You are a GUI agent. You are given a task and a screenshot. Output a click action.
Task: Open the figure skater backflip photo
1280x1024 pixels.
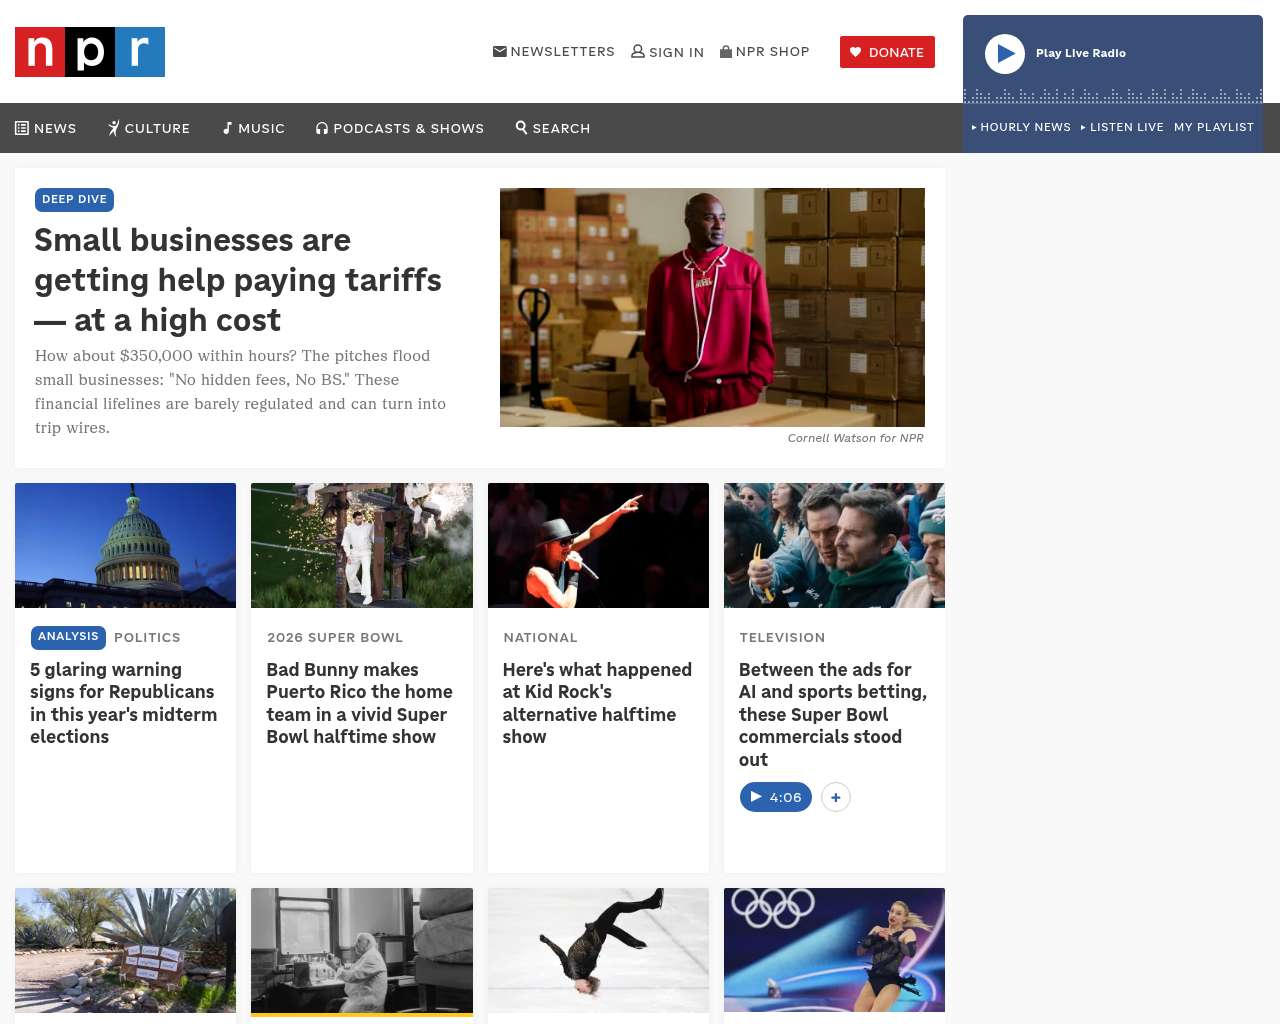click(x=598, y=950)
